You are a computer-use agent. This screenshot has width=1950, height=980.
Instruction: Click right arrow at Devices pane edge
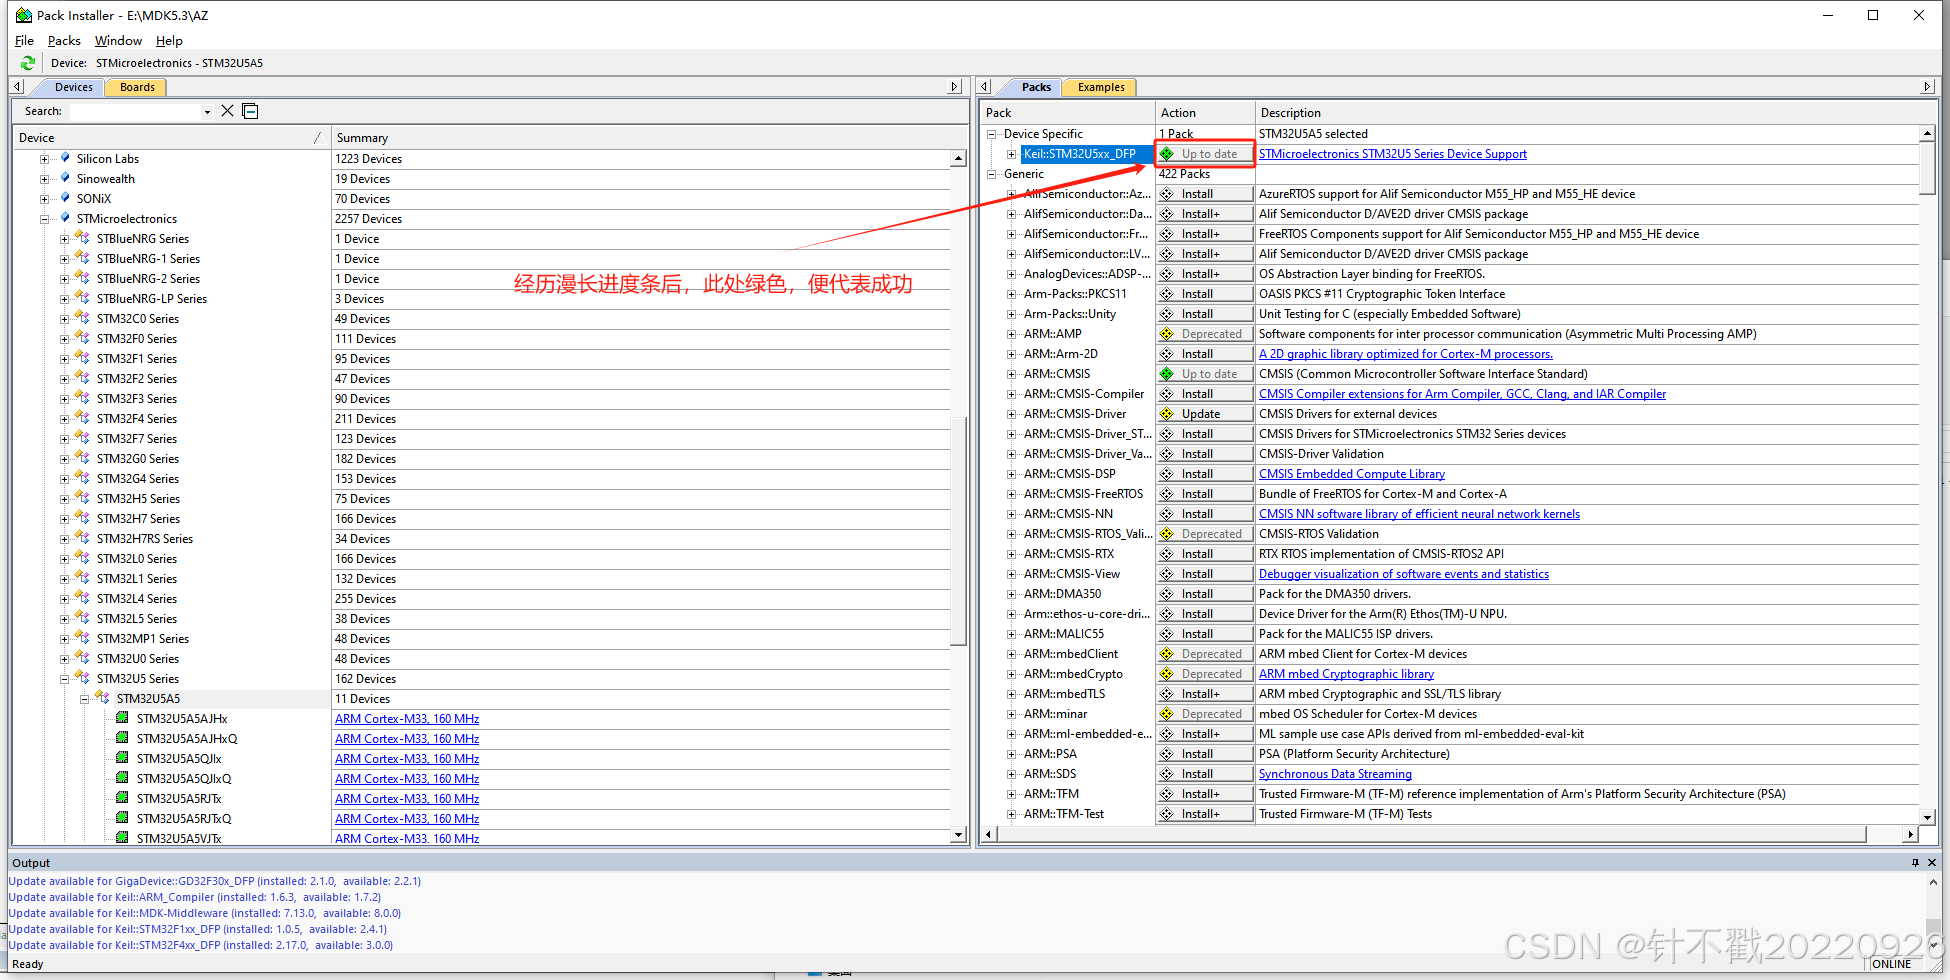point(954,87)
